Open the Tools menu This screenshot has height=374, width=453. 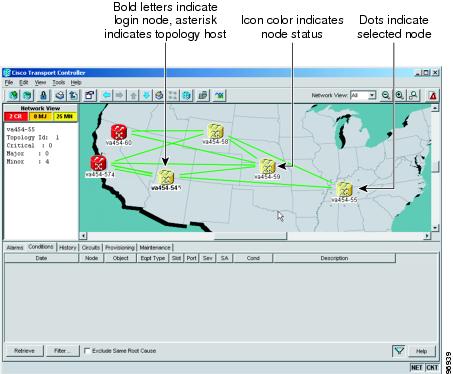[59, 82]
